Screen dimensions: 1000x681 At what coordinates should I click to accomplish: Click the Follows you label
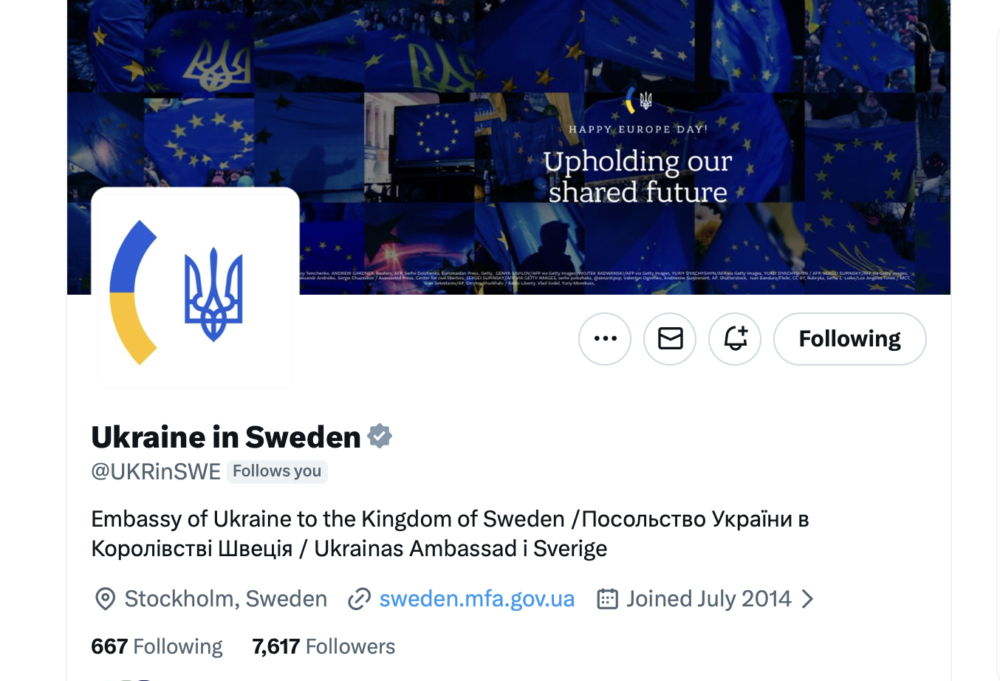coord(277,472)
